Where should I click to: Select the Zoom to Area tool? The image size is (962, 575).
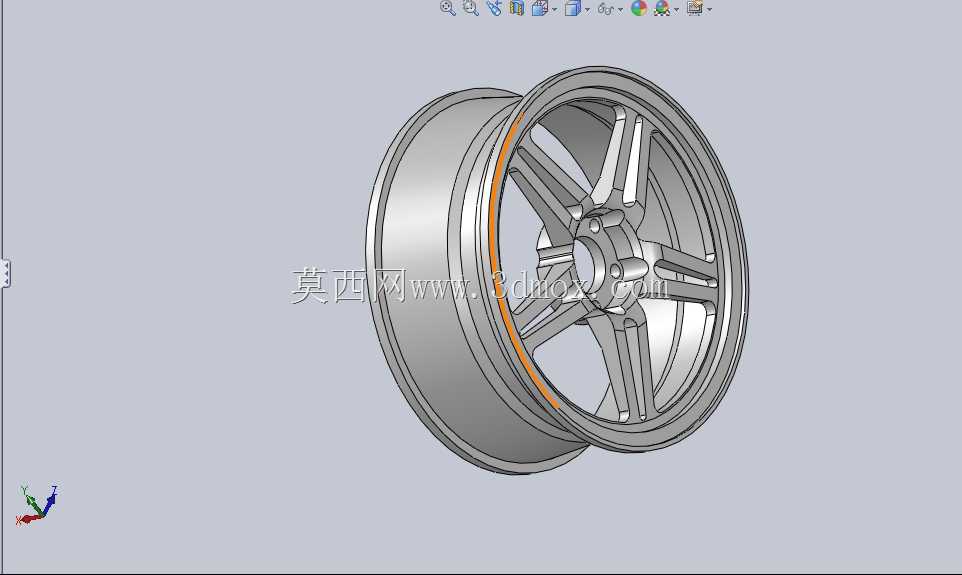471,8
